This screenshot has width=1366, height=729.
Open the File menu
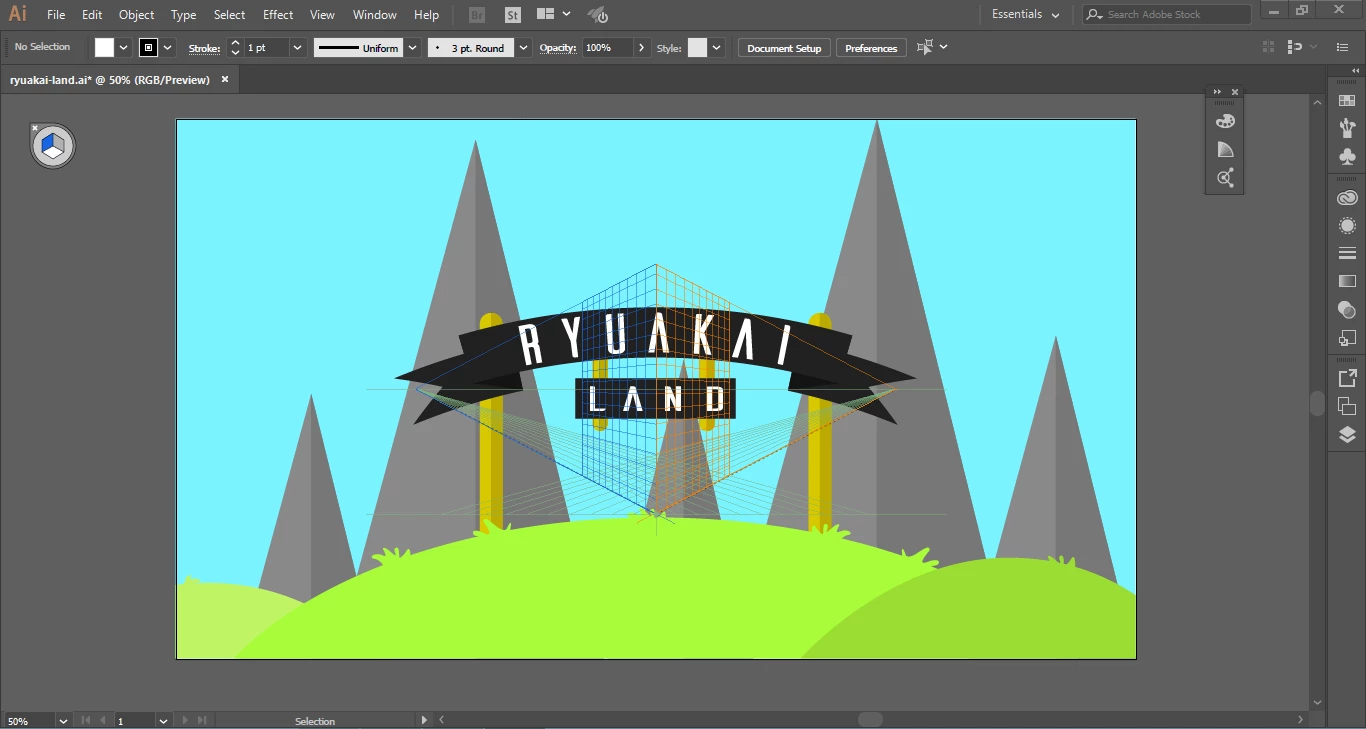(x=56, y=15)
